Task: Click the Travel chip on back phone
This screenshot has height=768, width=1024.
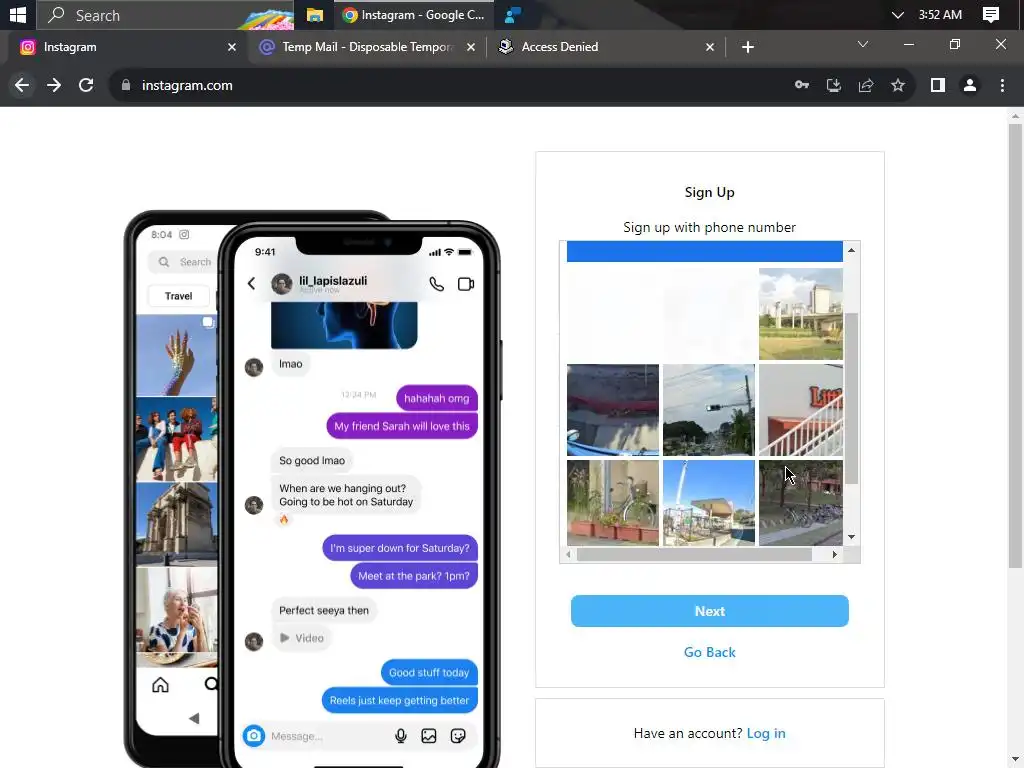Action: [178, 296]
